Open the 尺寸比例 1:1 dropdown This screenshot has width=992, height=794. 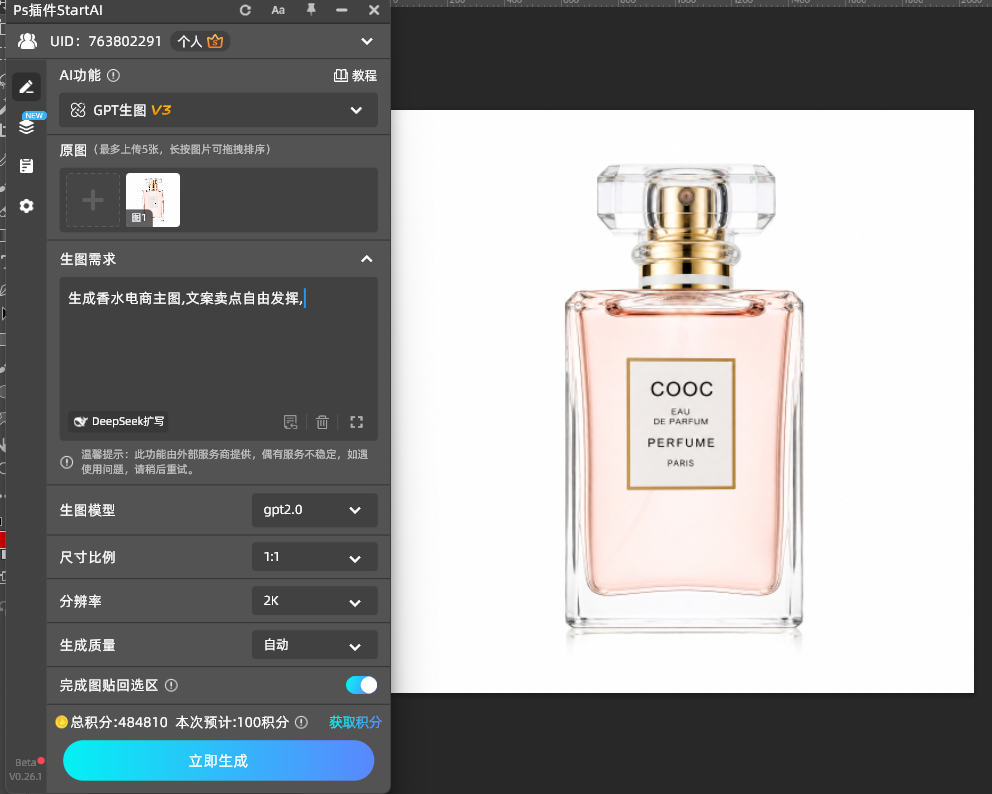coord(314,557)
